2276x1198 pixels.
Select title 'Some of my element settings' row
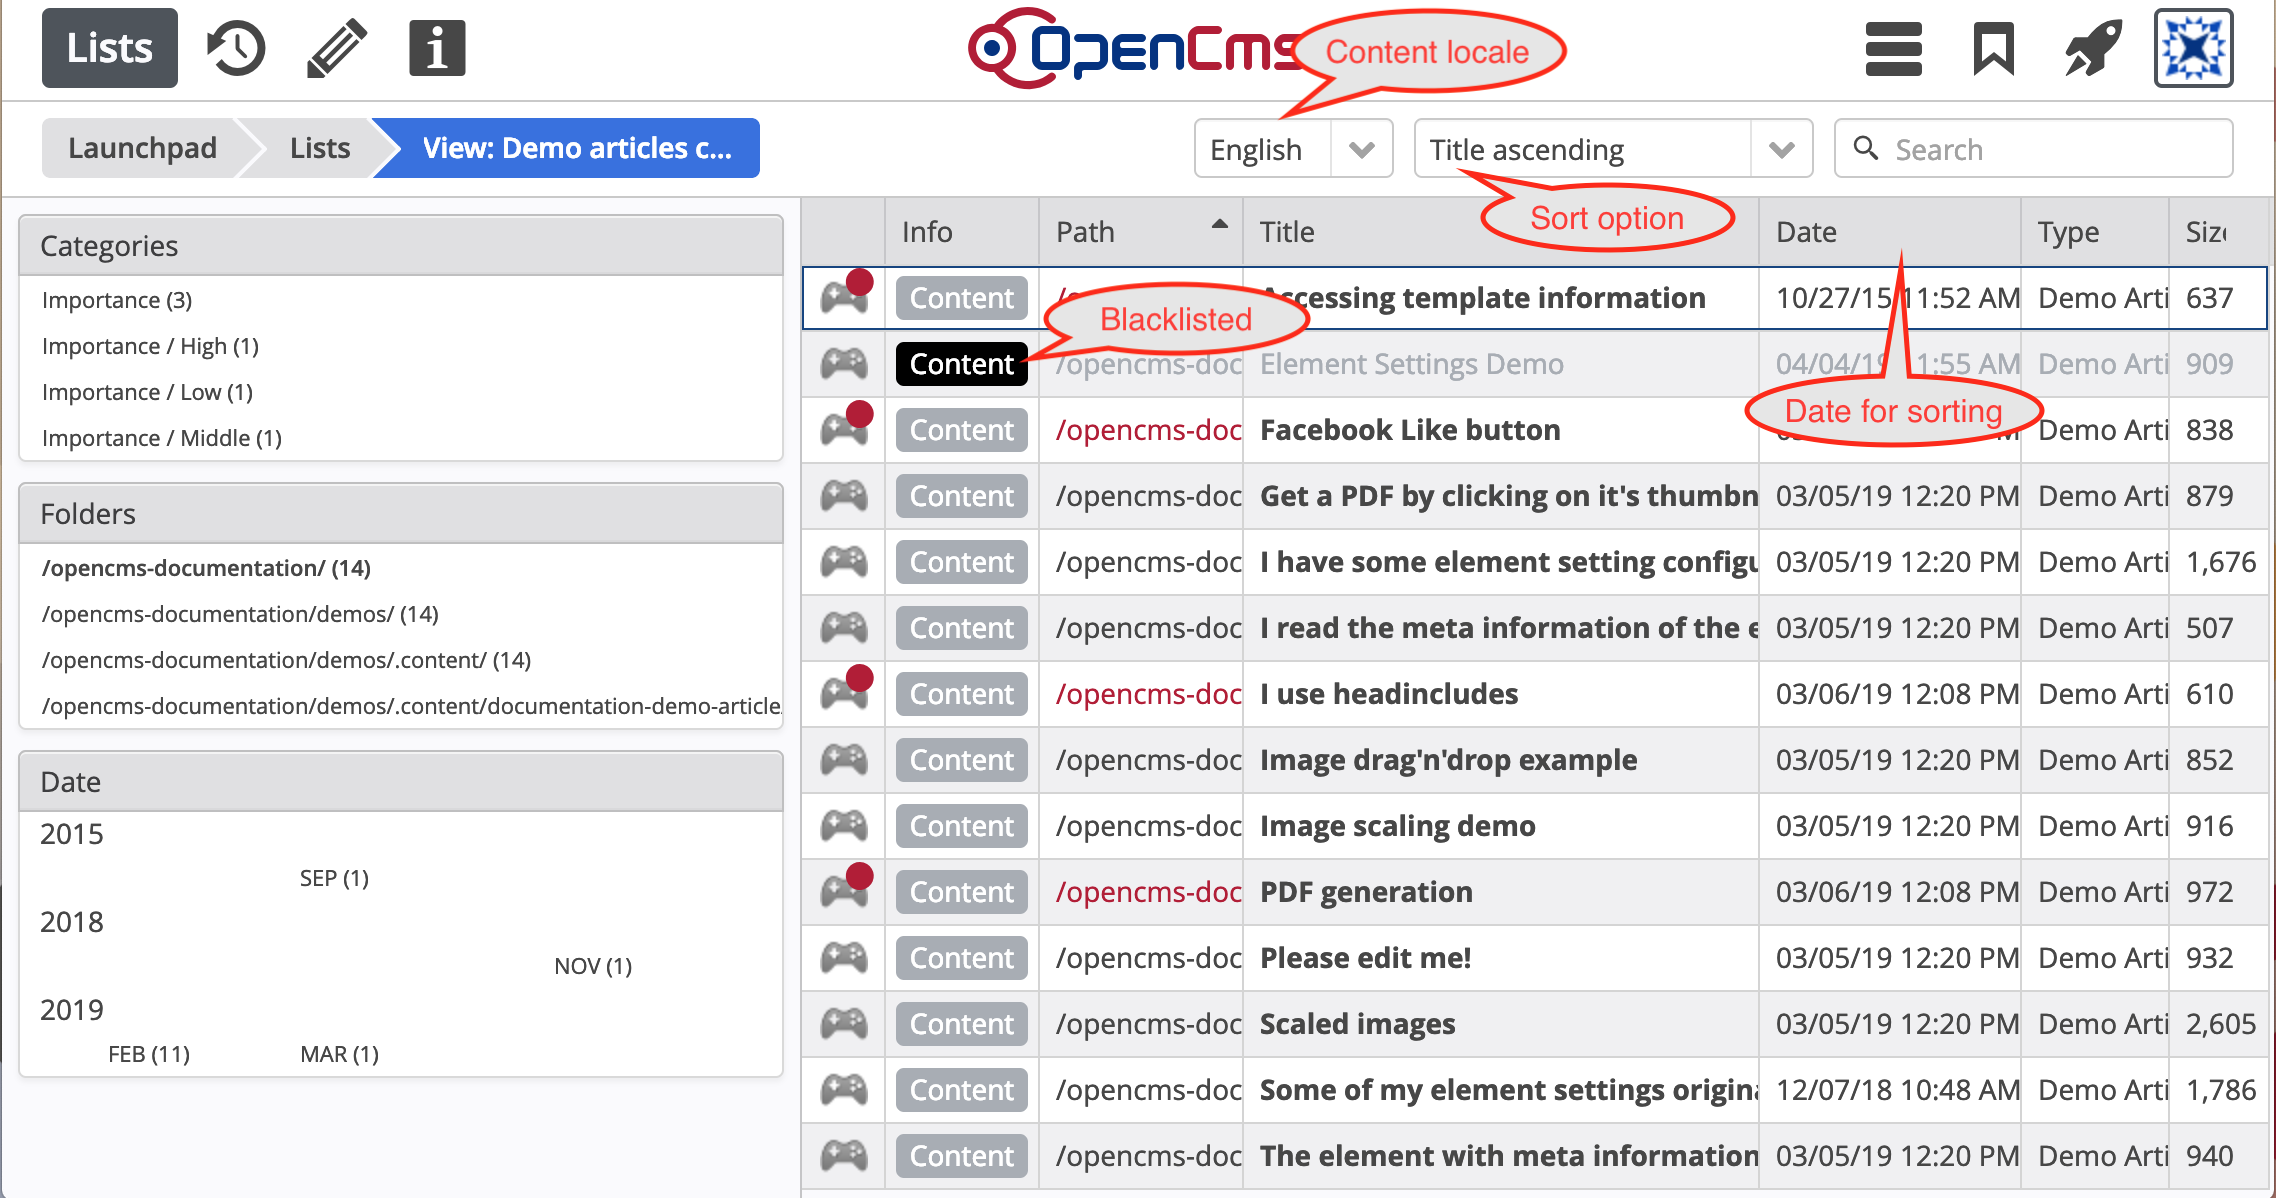click(1508, 1090)
